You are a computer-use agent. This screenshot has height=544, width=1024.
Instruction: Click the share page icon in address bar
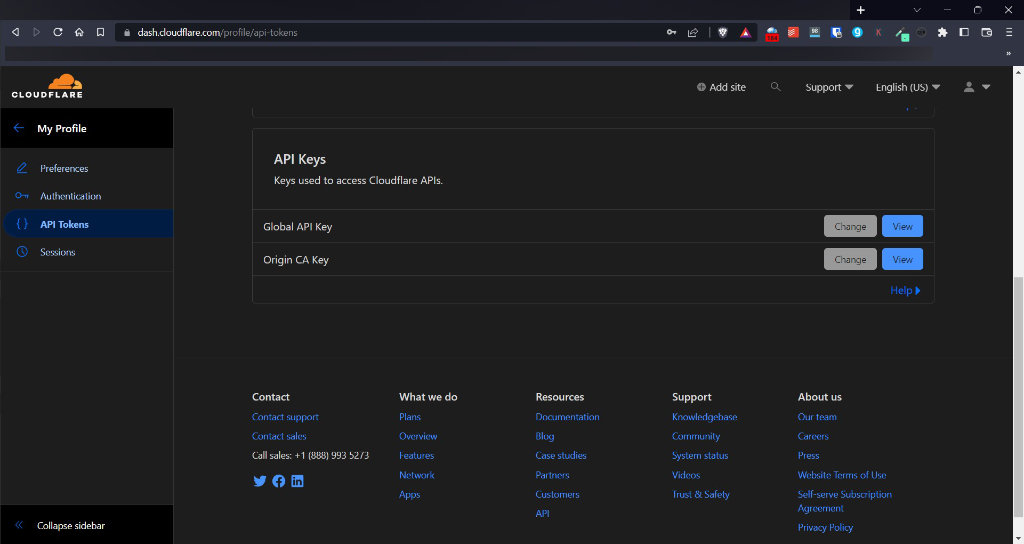pyautogui.click(x=693, y=32)
